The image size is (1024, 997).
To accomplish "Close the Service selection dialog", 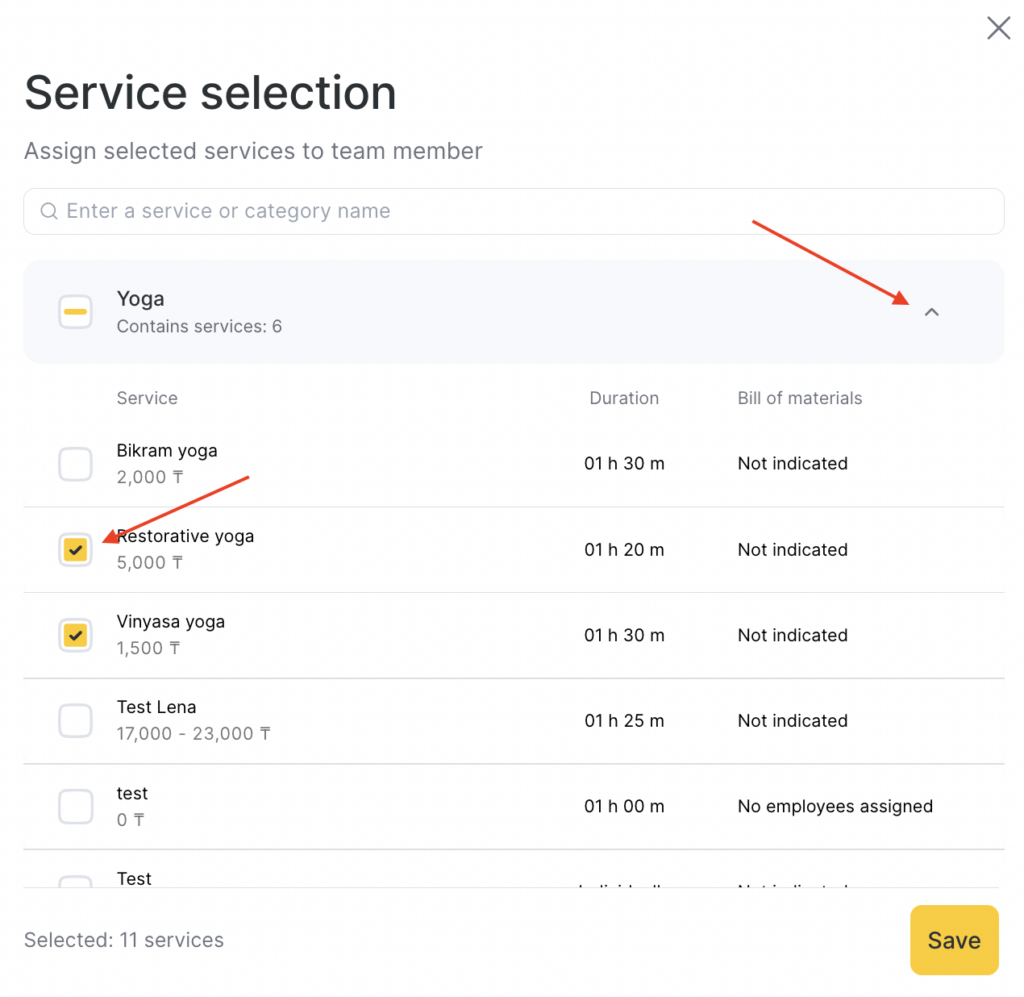I will (x=998, y=28).
